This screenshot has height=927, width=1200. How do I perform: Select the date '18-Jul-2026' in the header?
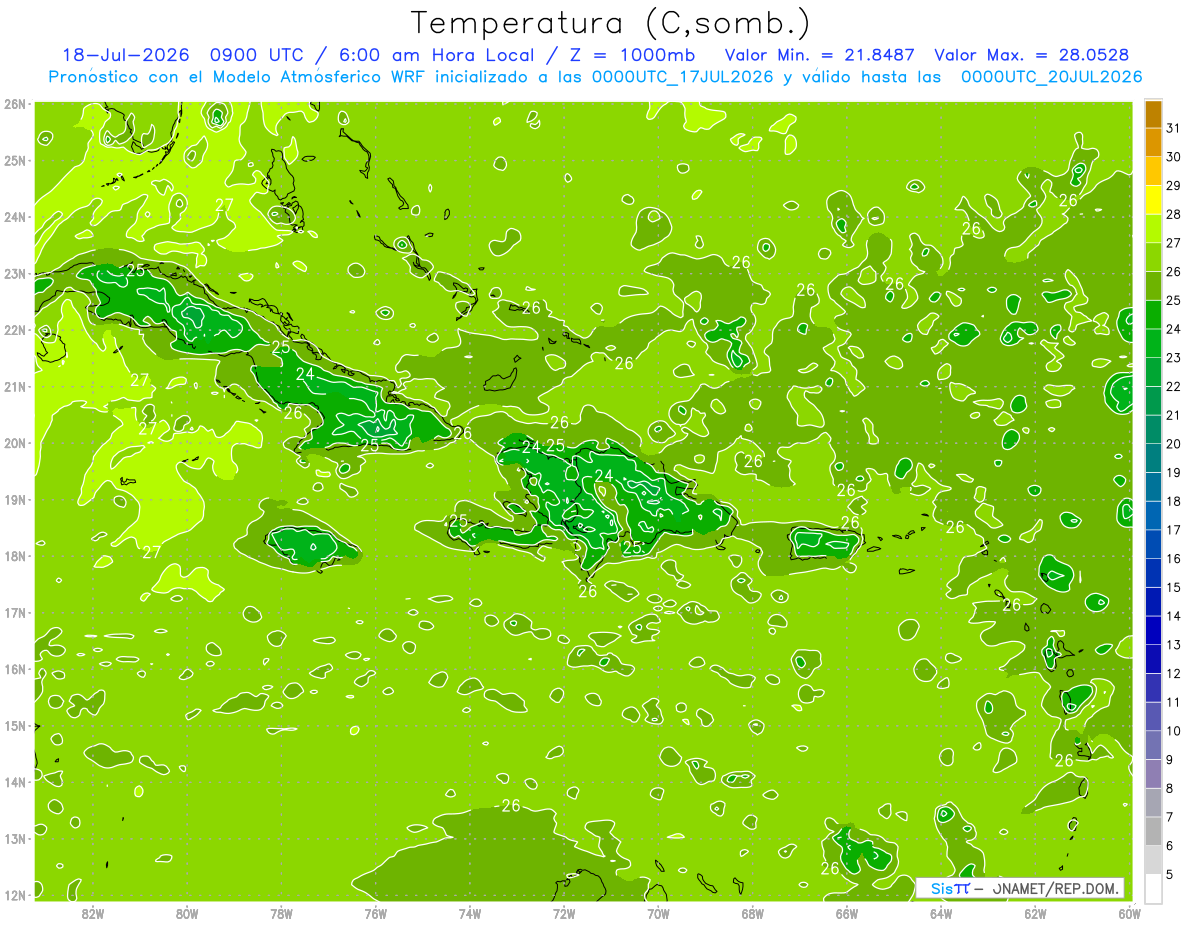click(x=125, y=56)
